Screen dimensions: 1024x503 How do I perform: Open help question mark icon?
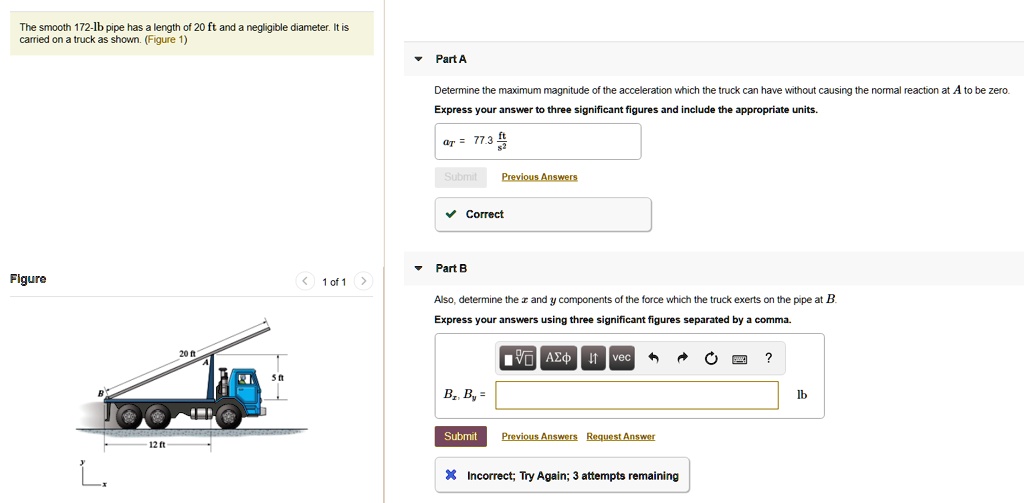click(768, 359)
